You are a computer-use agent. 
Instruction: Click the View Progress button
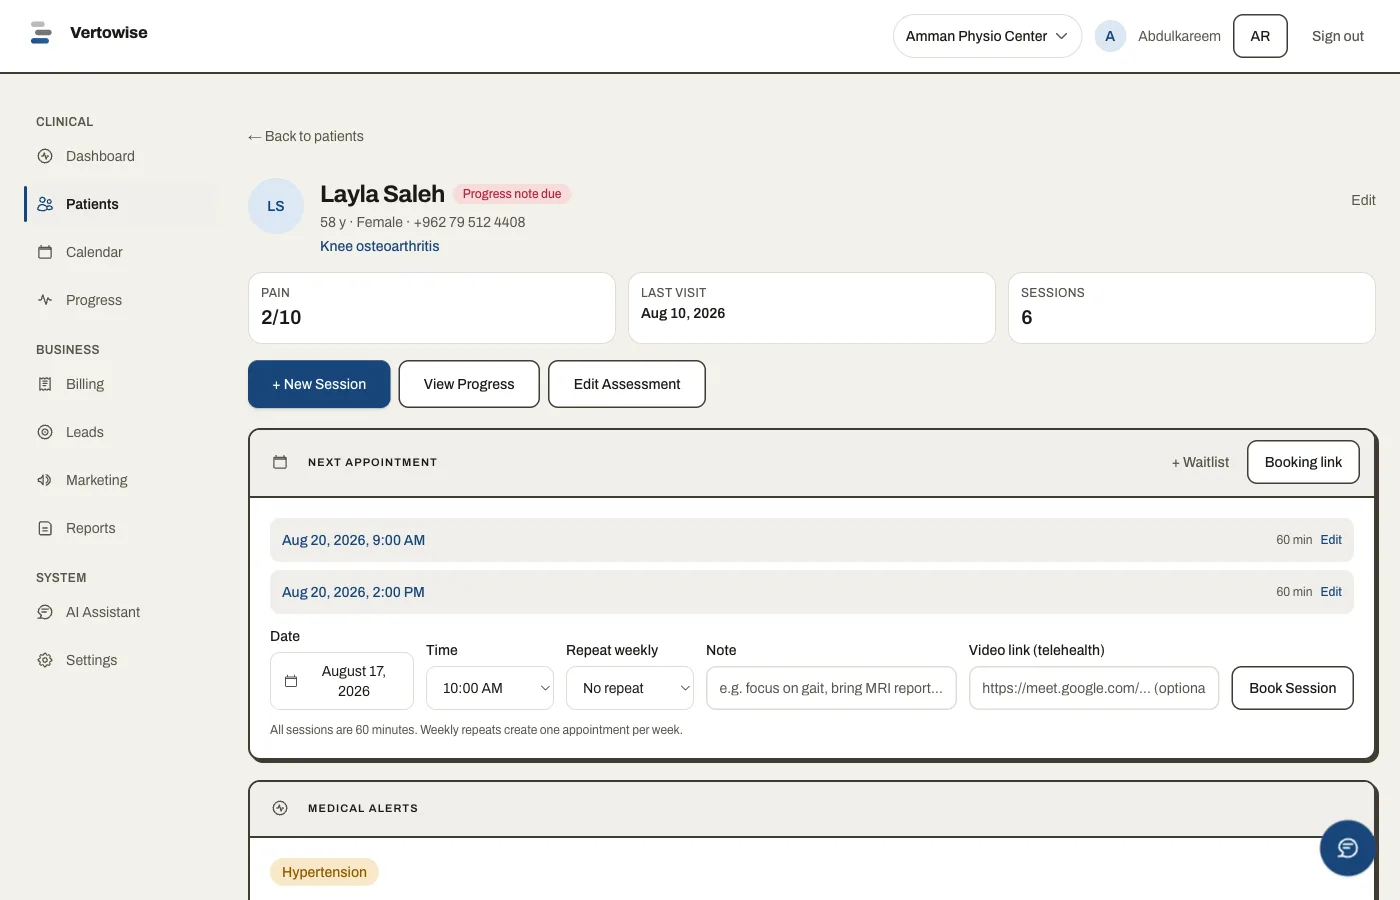click(x=469, y=384)
